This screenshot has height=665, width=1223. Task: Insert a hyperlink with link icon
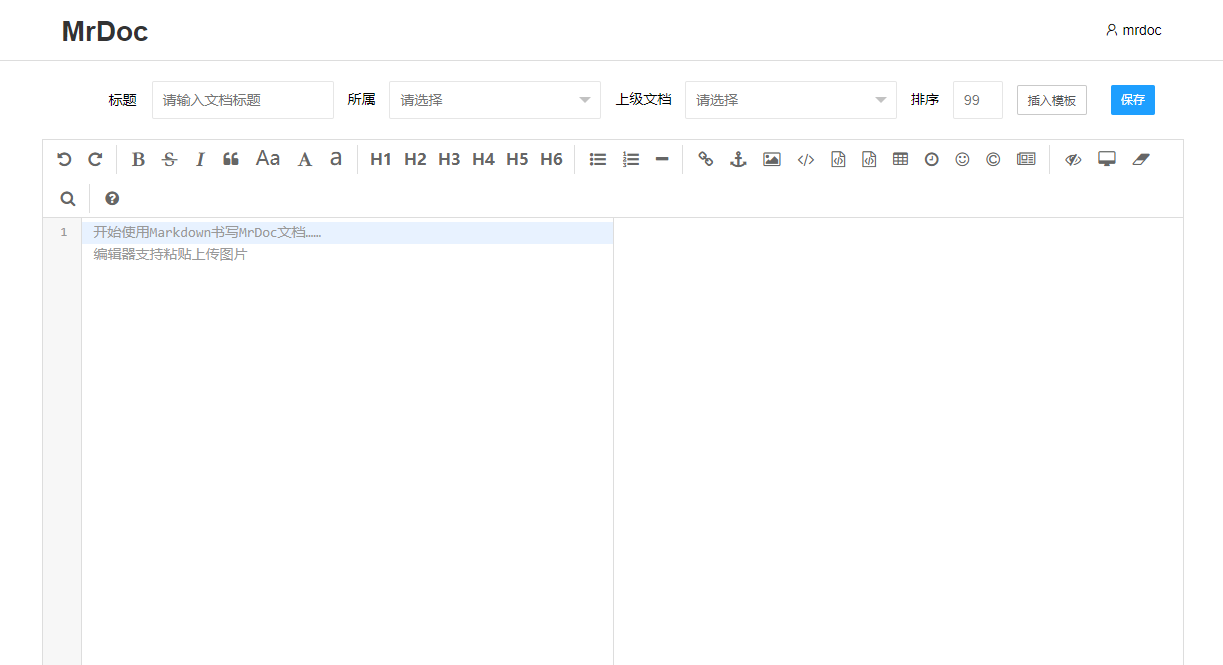706,159
